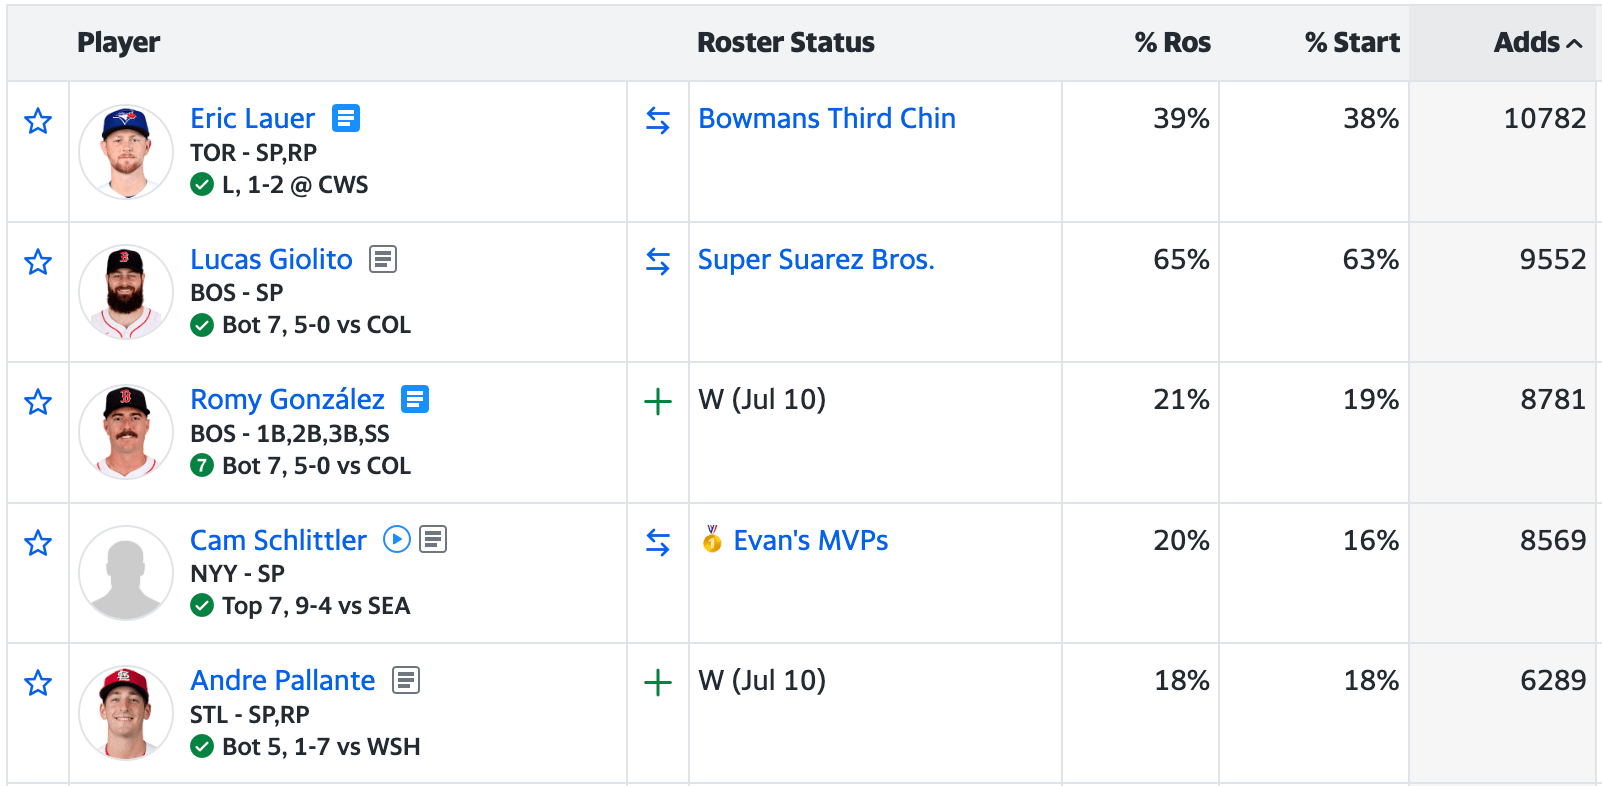This screenshot has height=786, width=1602.
Task: Star Eric Lauer to watch list
Action: 38,121
